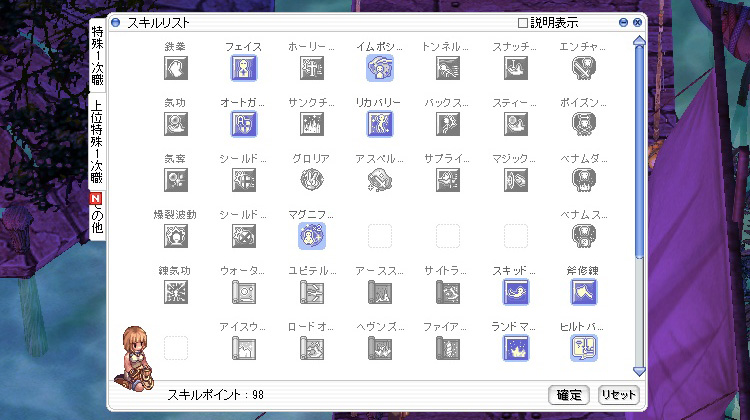Image resolution: width=750 pixels, height=420 pixels.
Task: Click the バックス skill icon
Action: pyautogui.click(x=448, y=124)
